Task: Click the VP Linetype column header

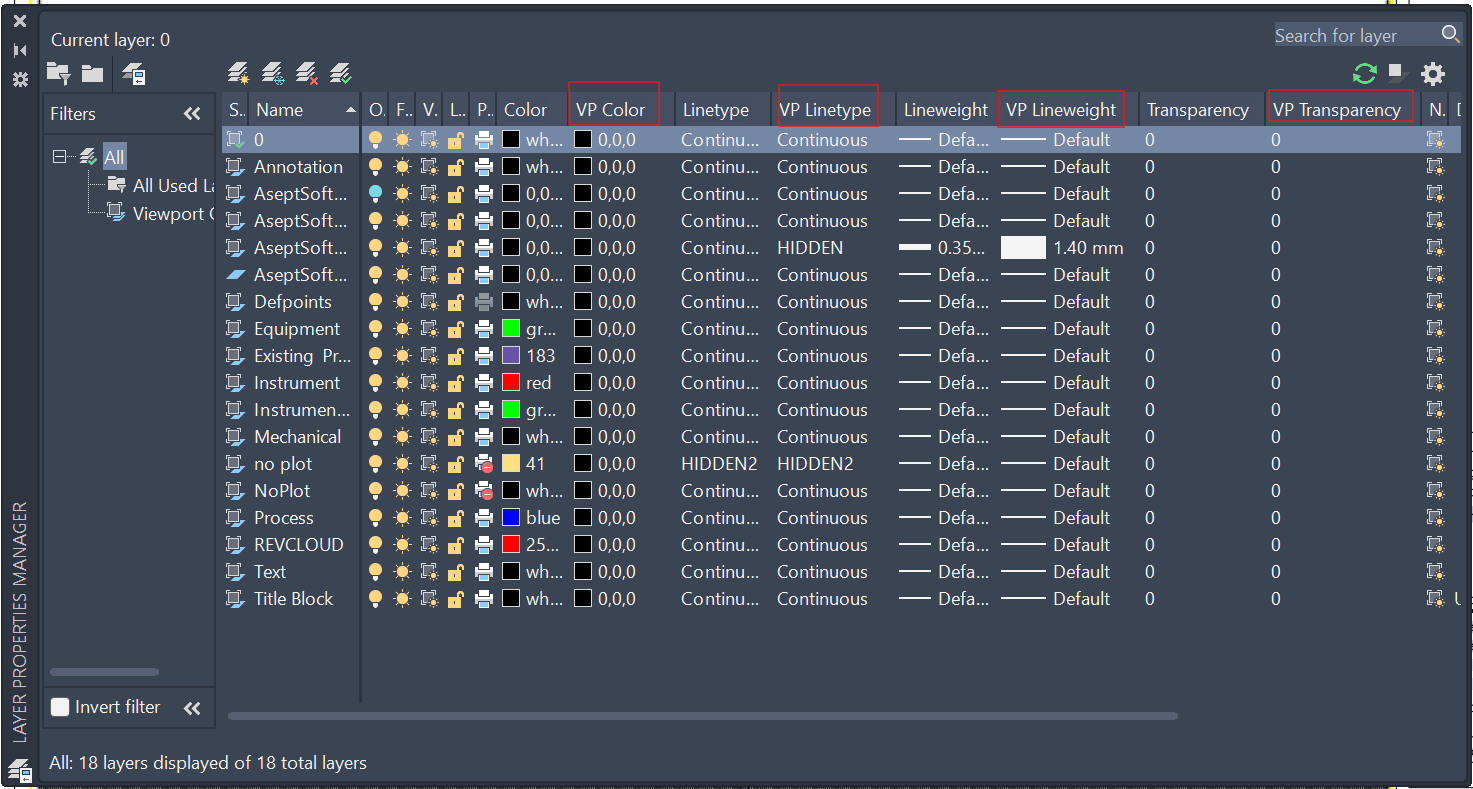Action: coord(825,110)
